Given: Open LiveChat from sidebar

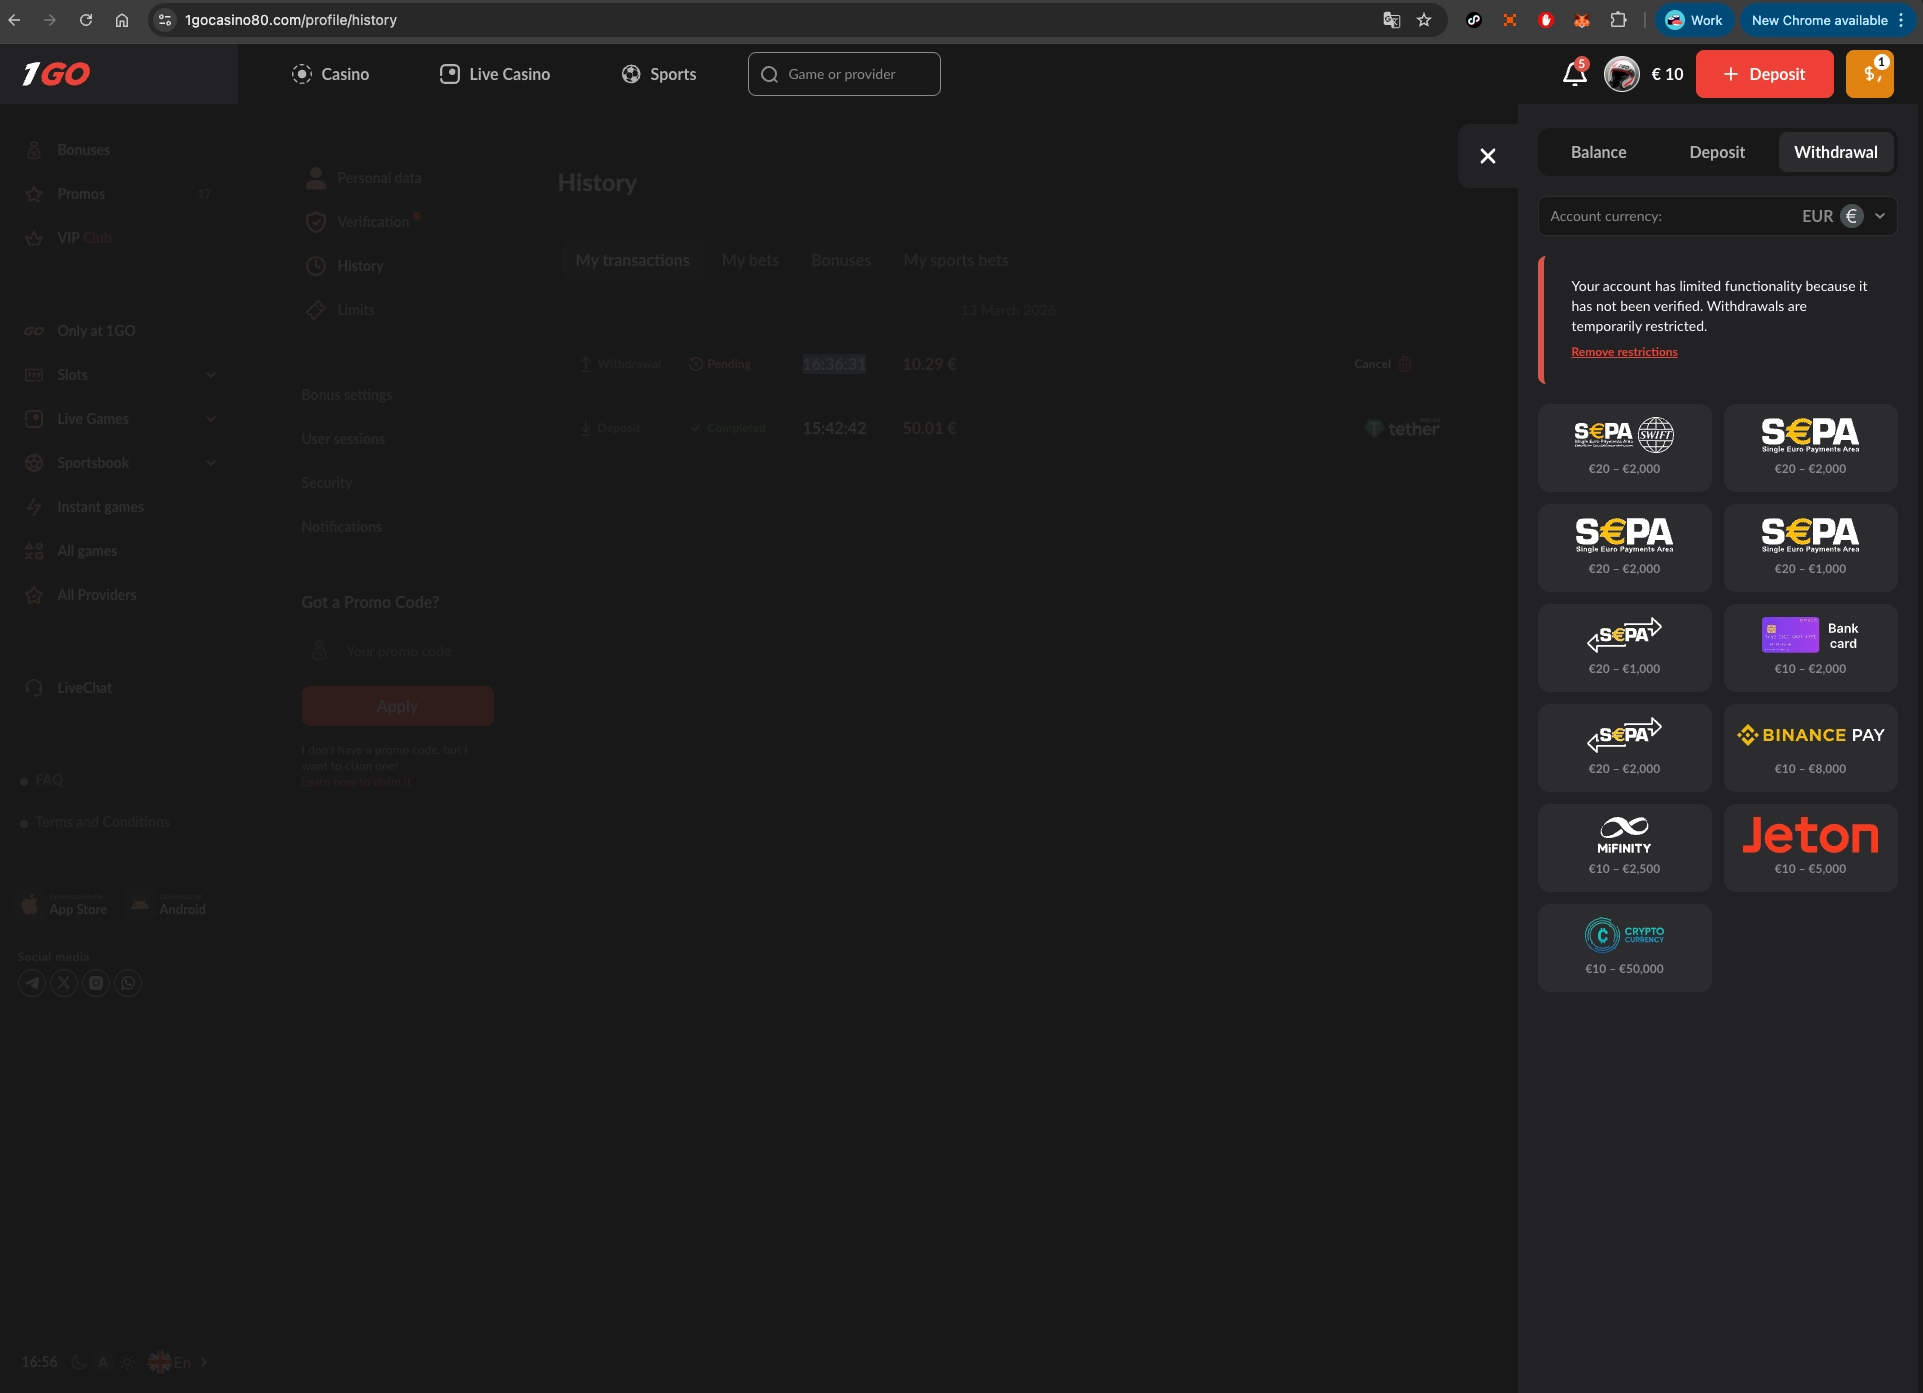Looking at the screenshot, I should [69, 688].
